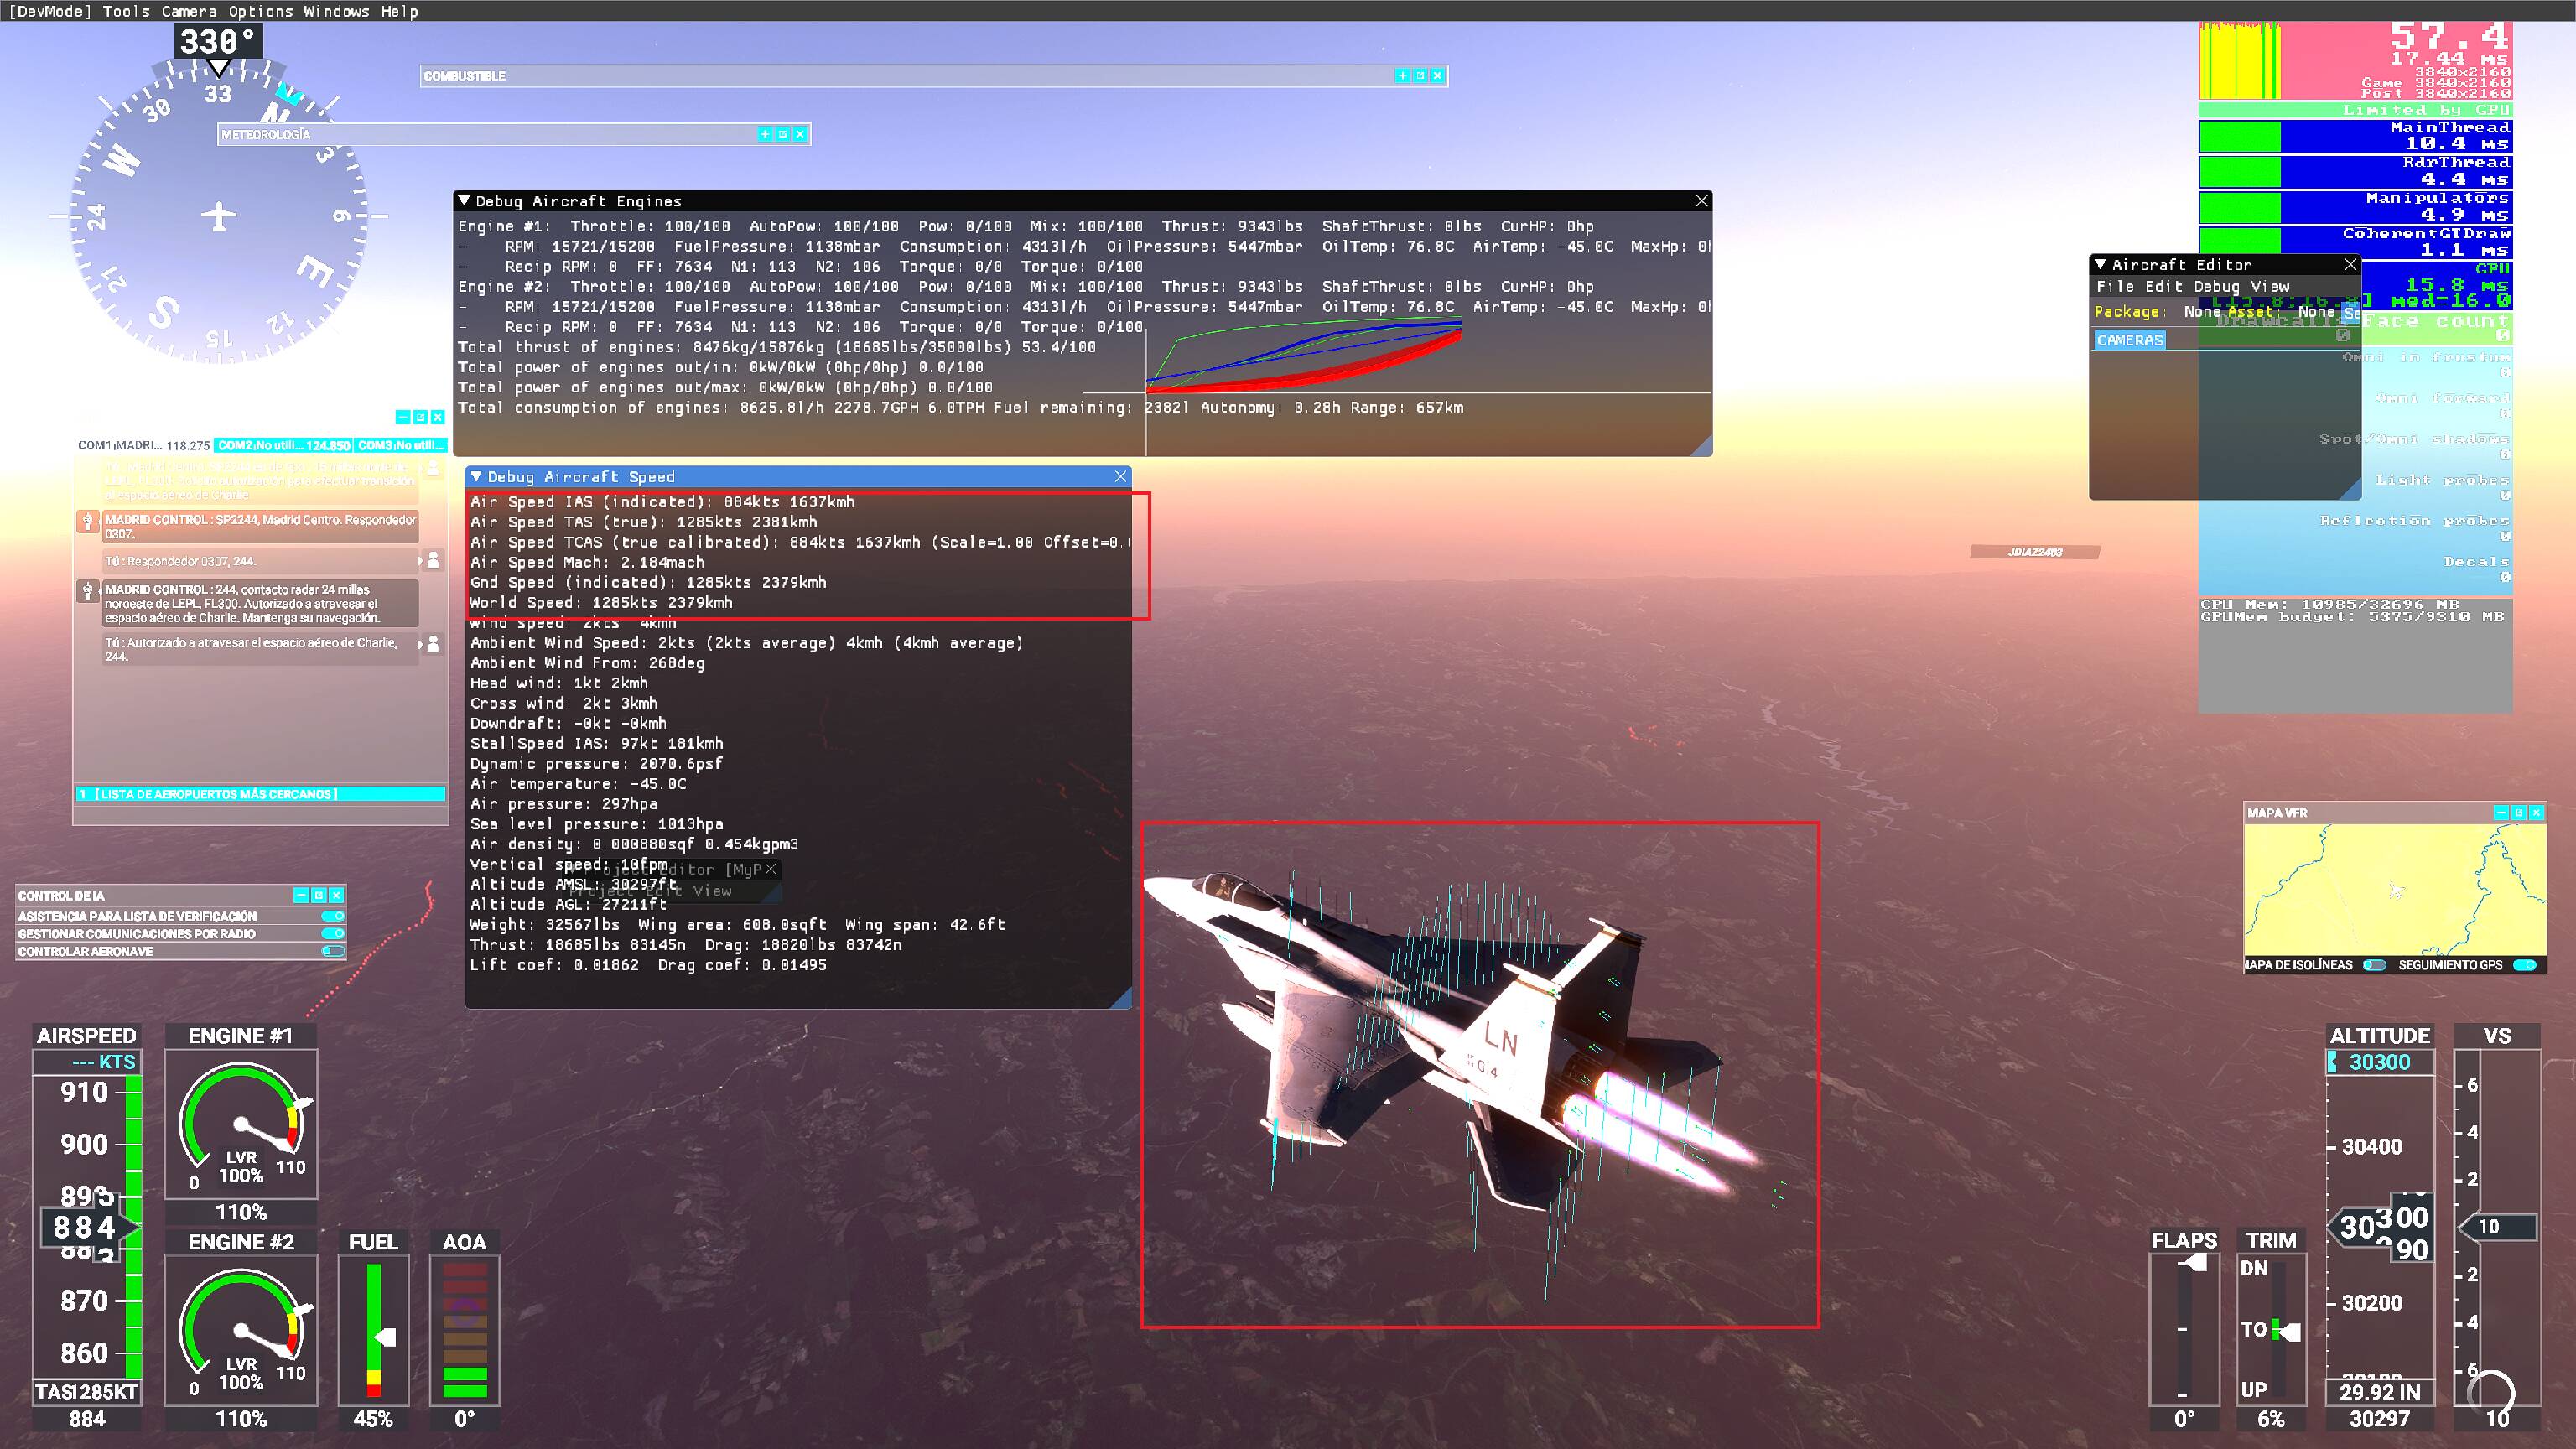Close the Debug Aircraft Engines window
2576x1449 pixels.
(1701, 201)
